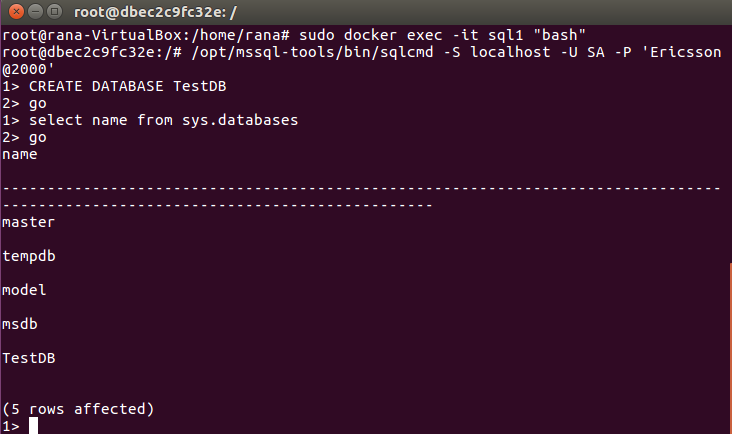Click the 'msdb' database result row
The image size is (732, 434).
20,324
